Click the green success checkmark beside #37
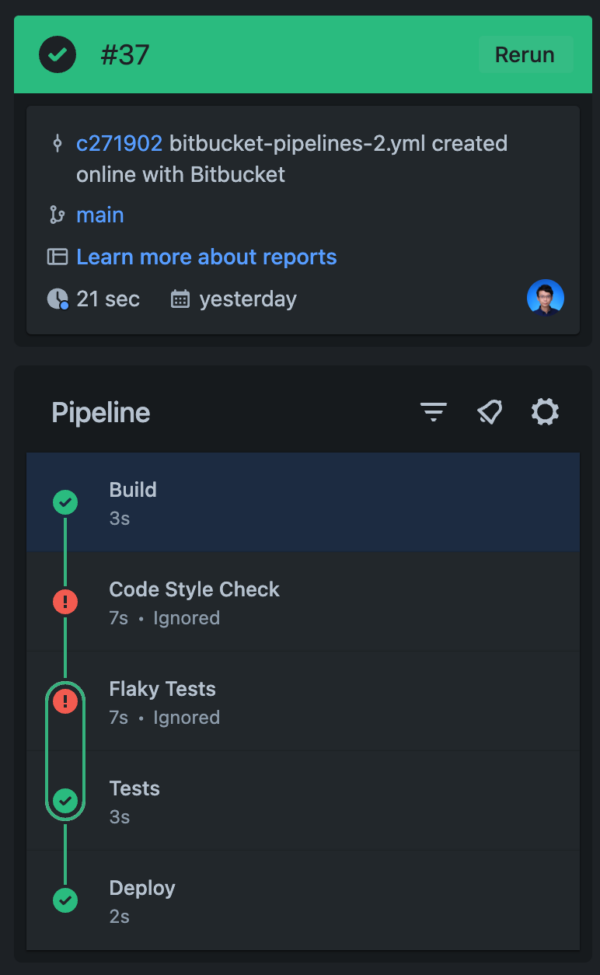The image size is (600, 975). tap(58, 55)
